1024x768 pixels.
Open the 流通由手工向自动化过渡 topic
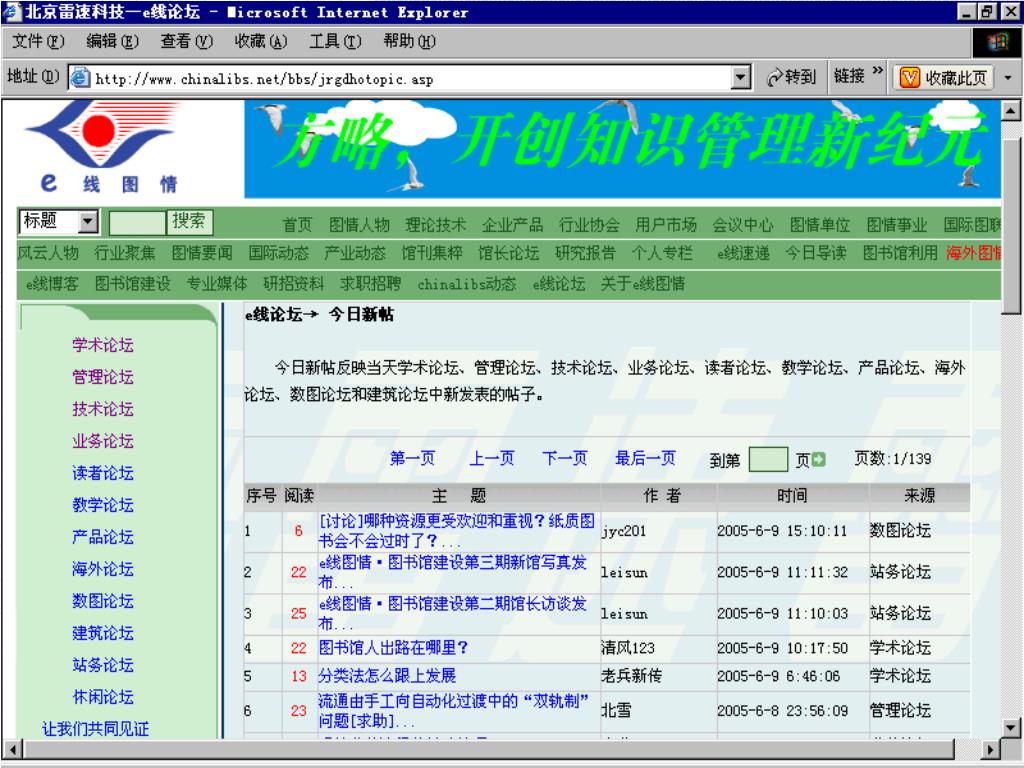tap(453, 711)
